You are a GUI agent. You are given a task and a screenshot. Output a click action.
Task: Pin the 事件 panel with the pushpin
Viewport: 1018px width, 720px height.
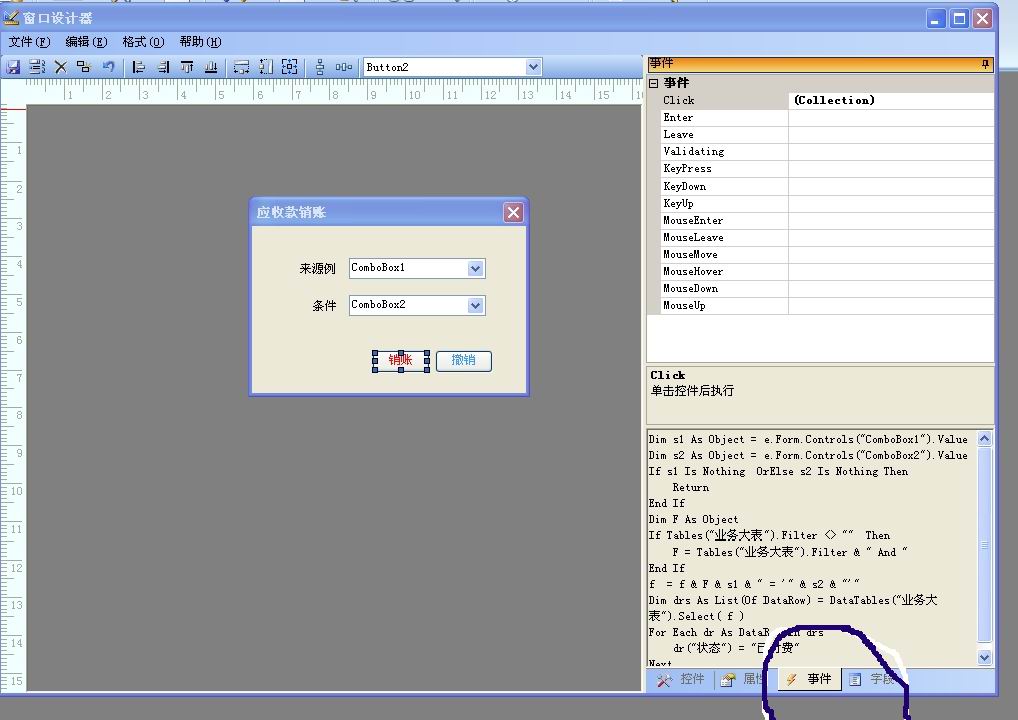[985, 64]
